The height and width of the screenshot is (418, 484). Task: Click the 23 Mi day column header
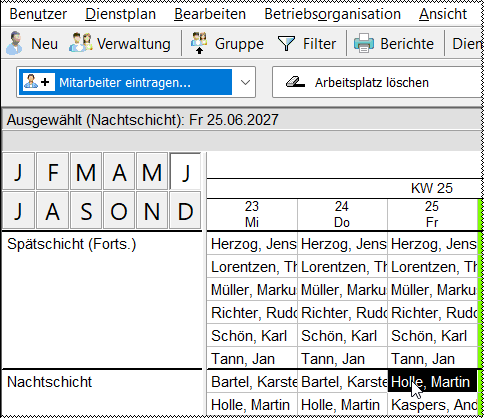click(252, 214)
